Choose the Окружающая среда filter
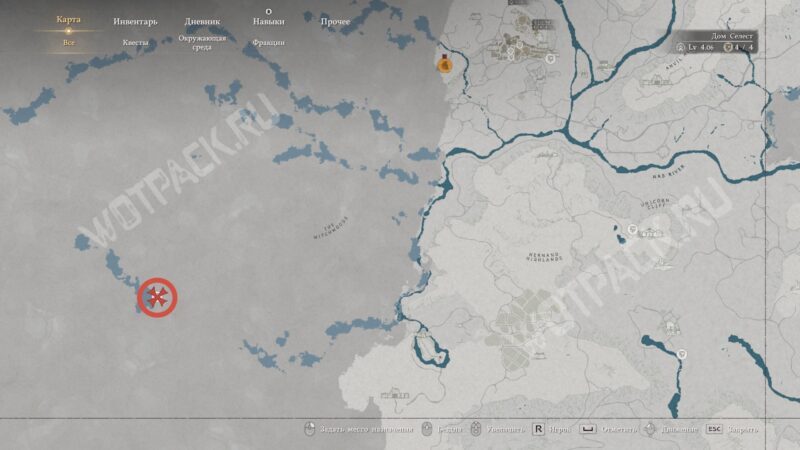This screenshot has height=450, width=800. pyautogui.click(x=202, y=43)
